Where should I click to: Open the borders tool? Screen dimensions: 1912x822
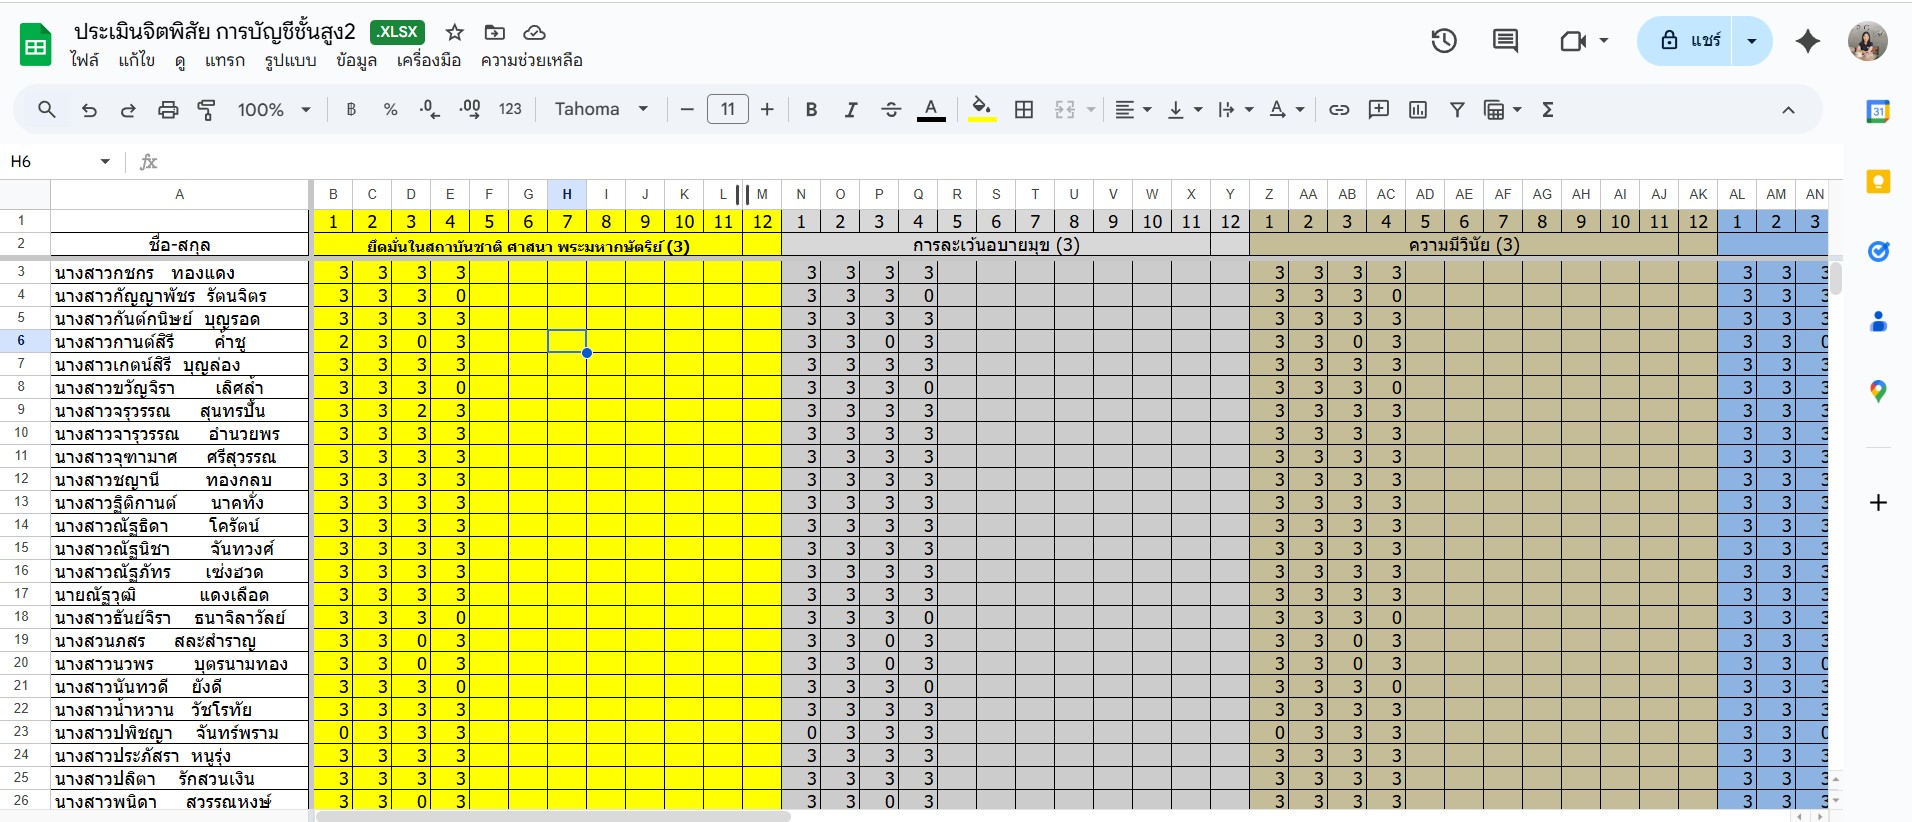pos(1023,110)
